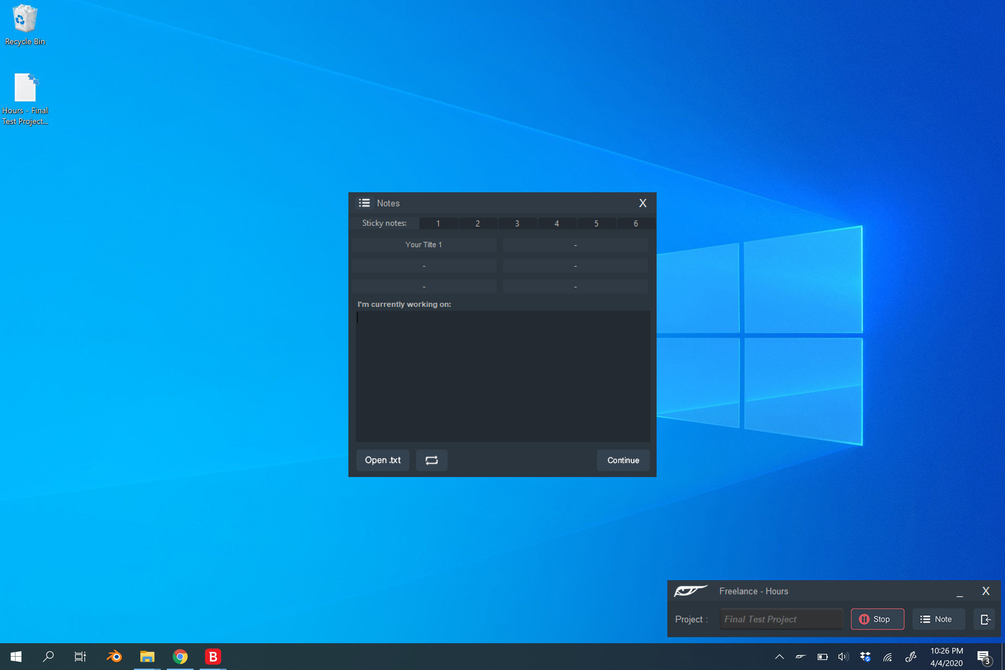Launch Blender from the taskbar
Screen dimensions: 1005x670
coord(114,657)
